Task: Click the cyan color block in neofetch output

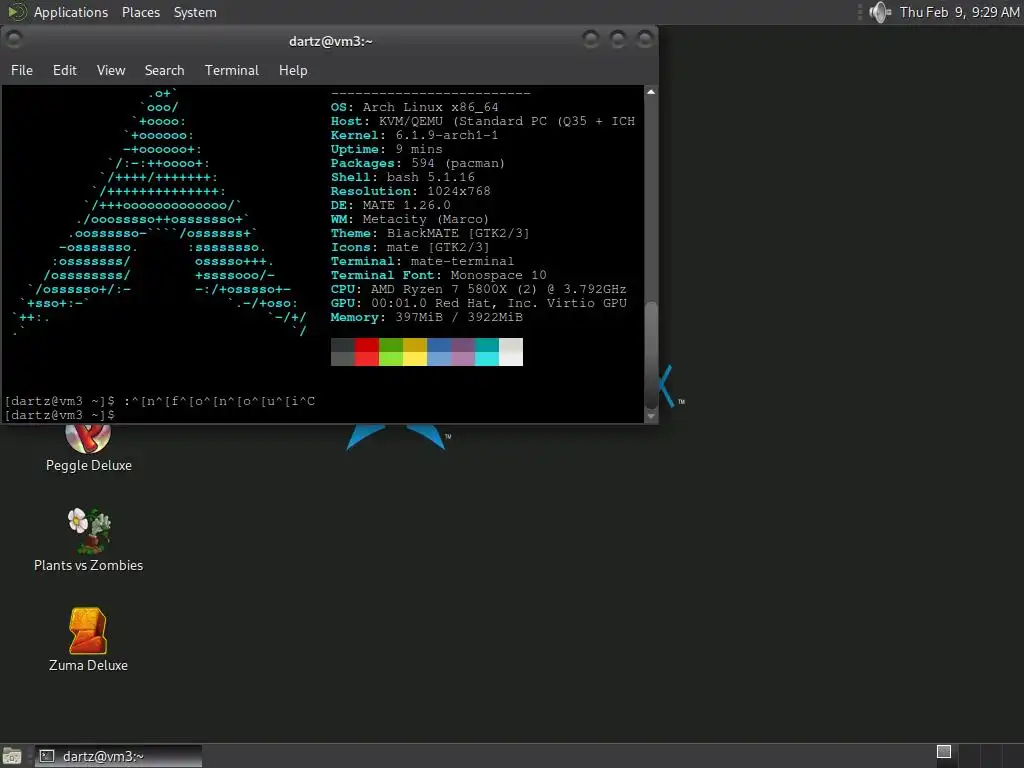Action: [x=487, y=352]
